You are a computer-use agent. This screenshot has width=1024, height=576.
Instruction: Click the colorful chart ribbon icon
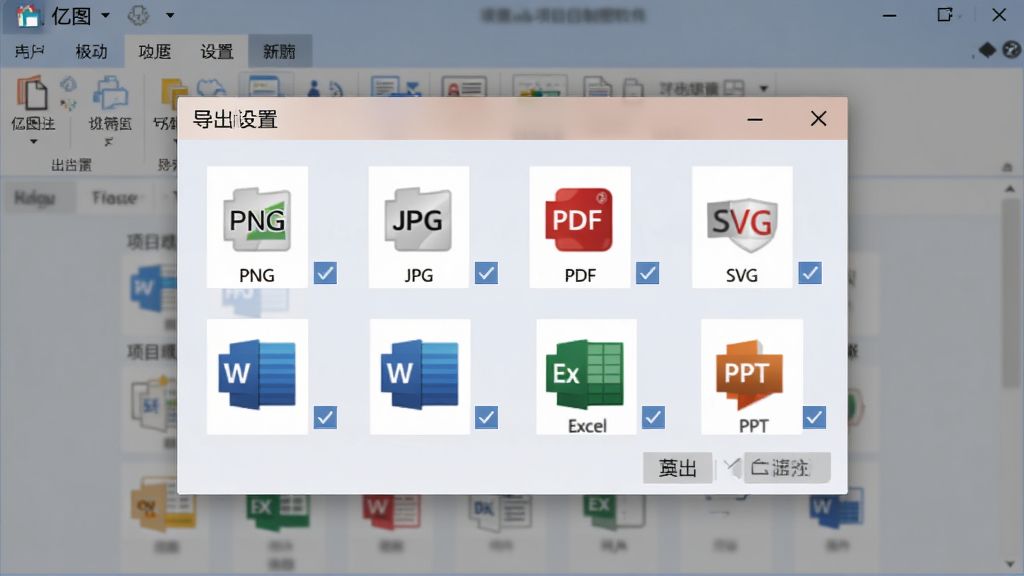[539, 88]
